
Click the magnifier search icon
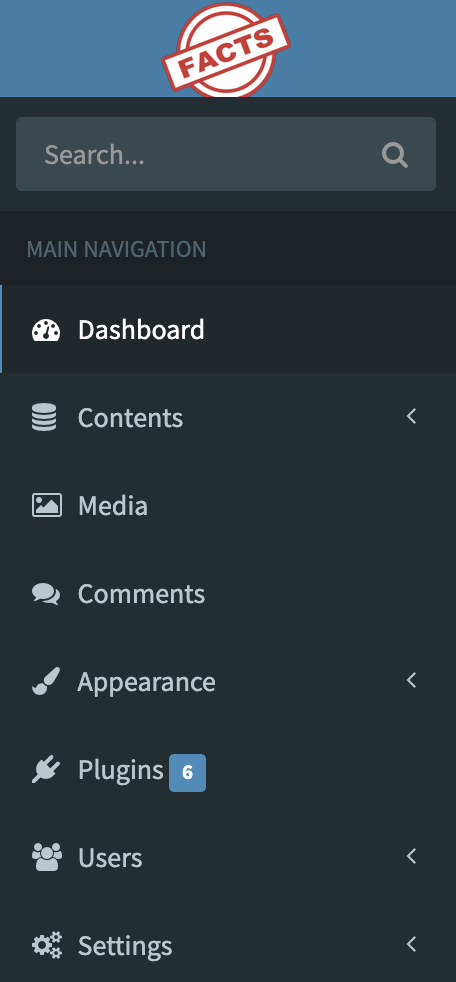395,155
